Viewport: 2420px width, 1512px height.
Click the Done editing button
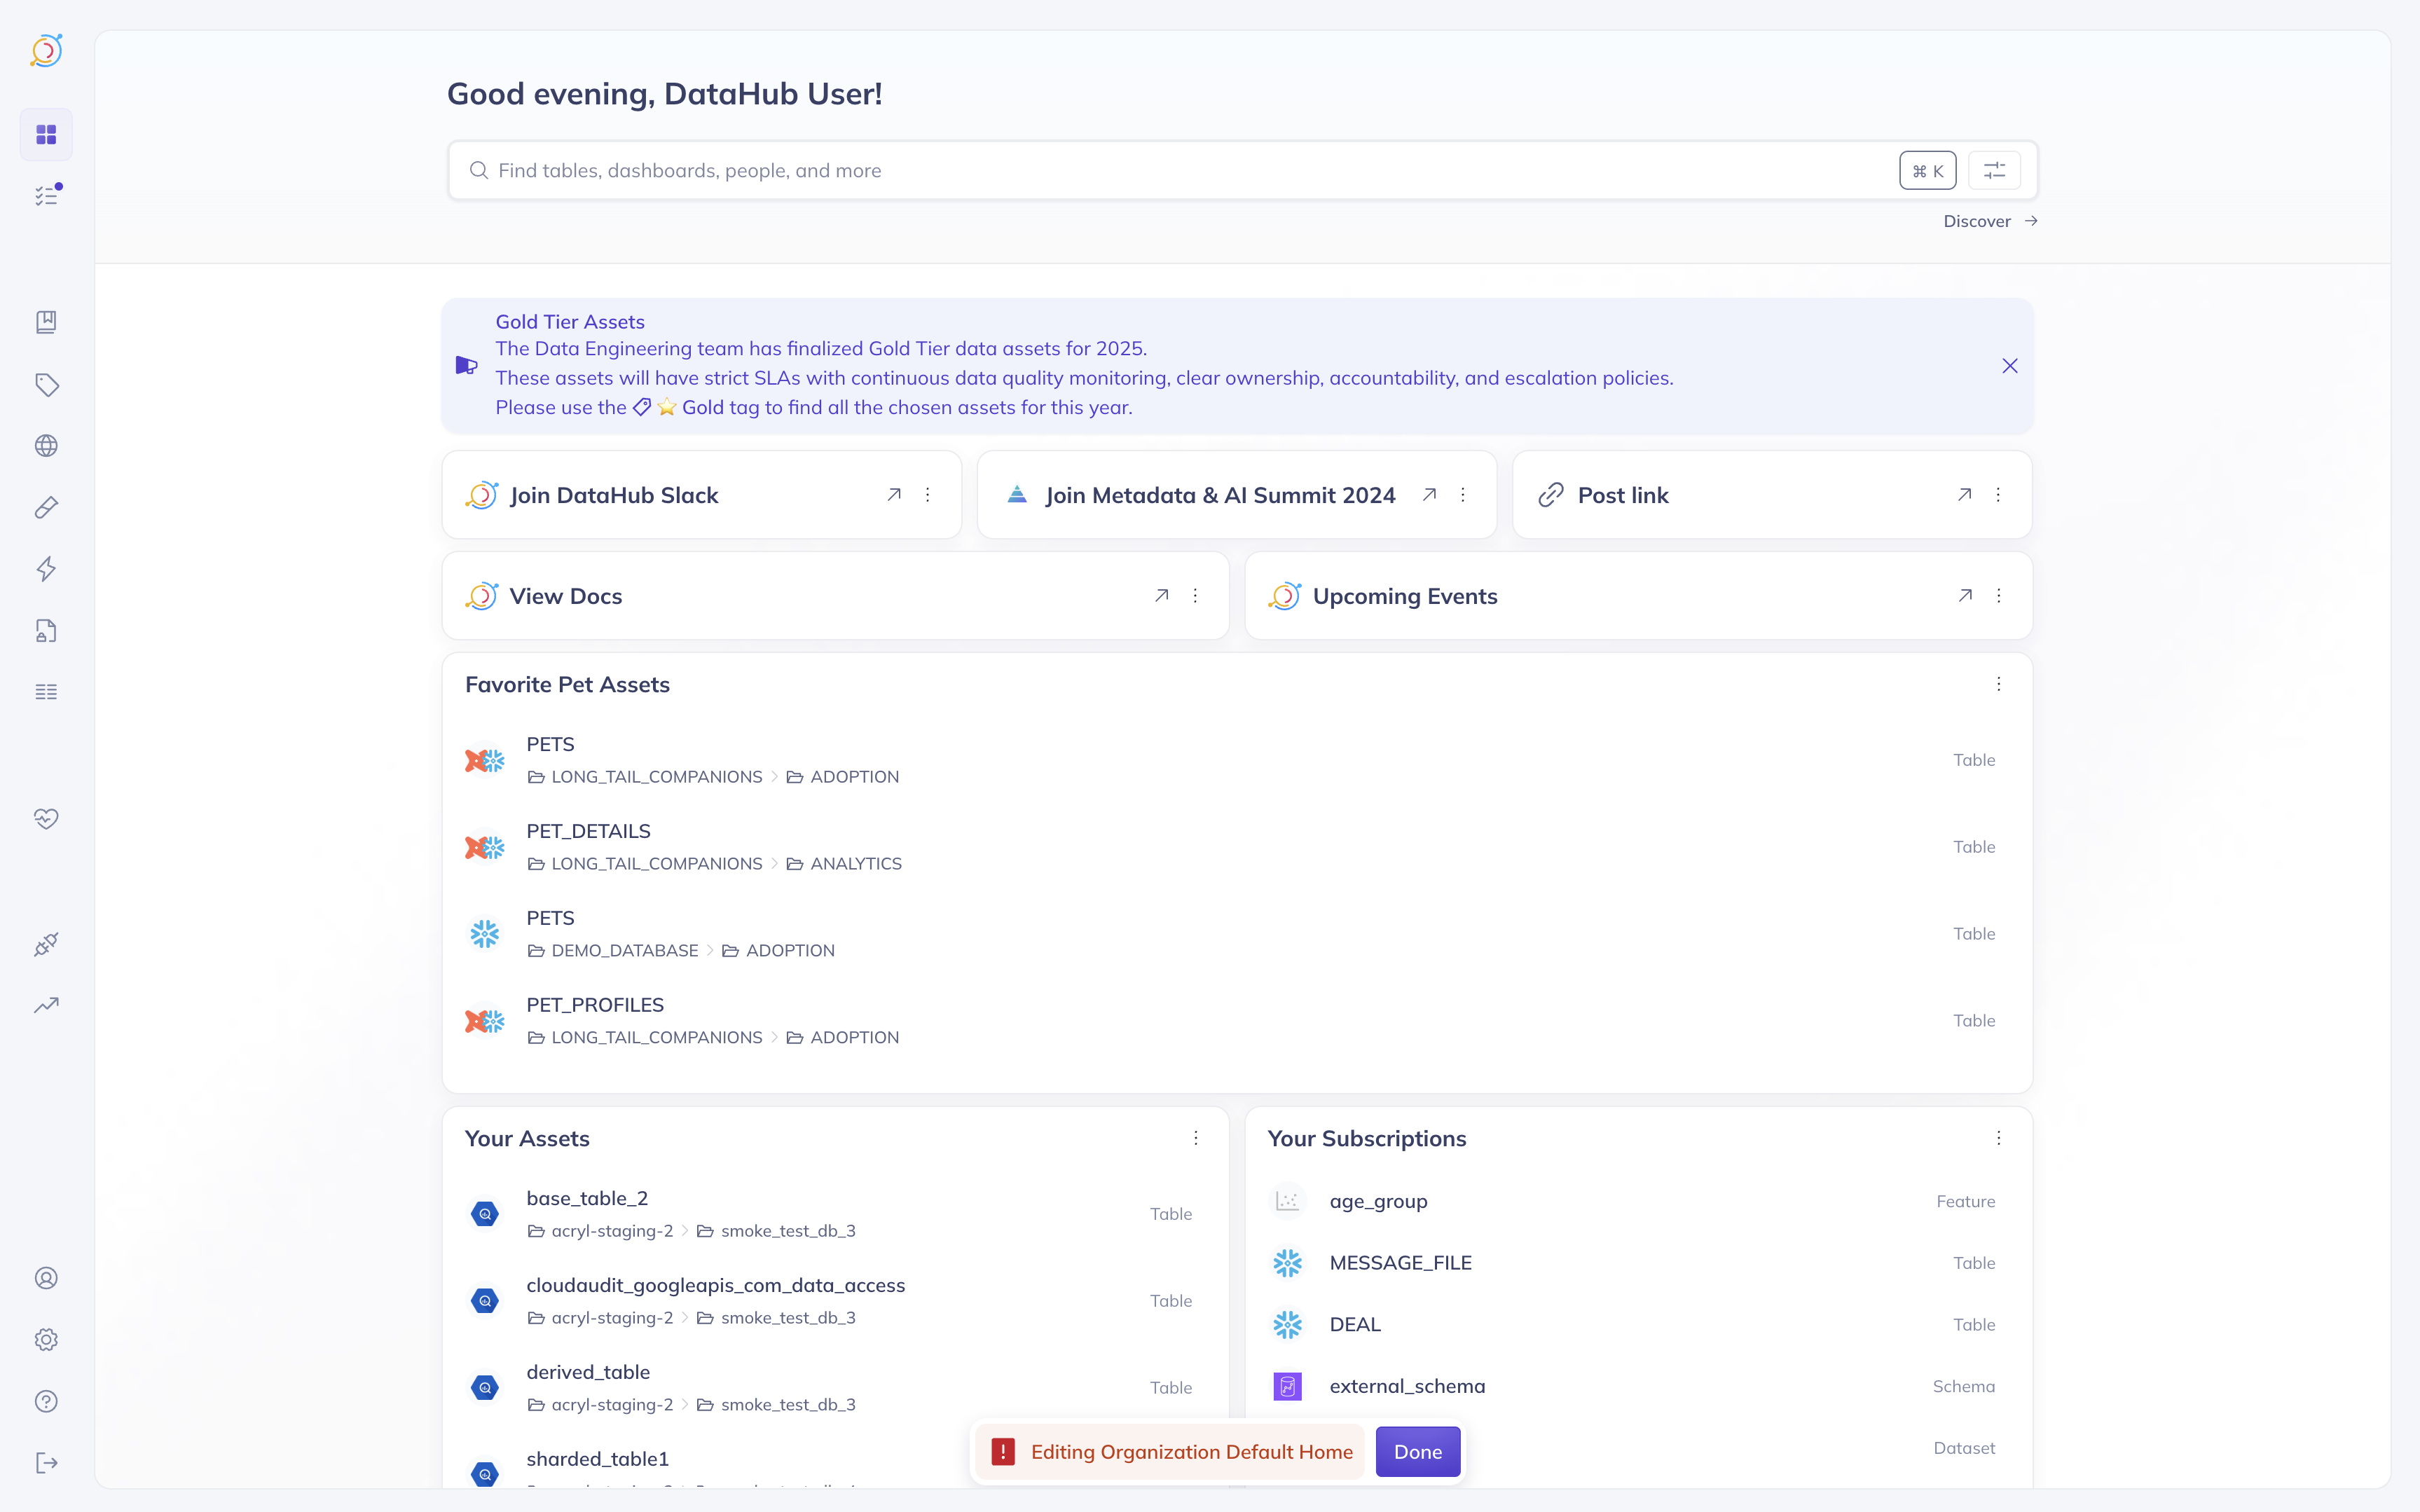point(1417,1452)
